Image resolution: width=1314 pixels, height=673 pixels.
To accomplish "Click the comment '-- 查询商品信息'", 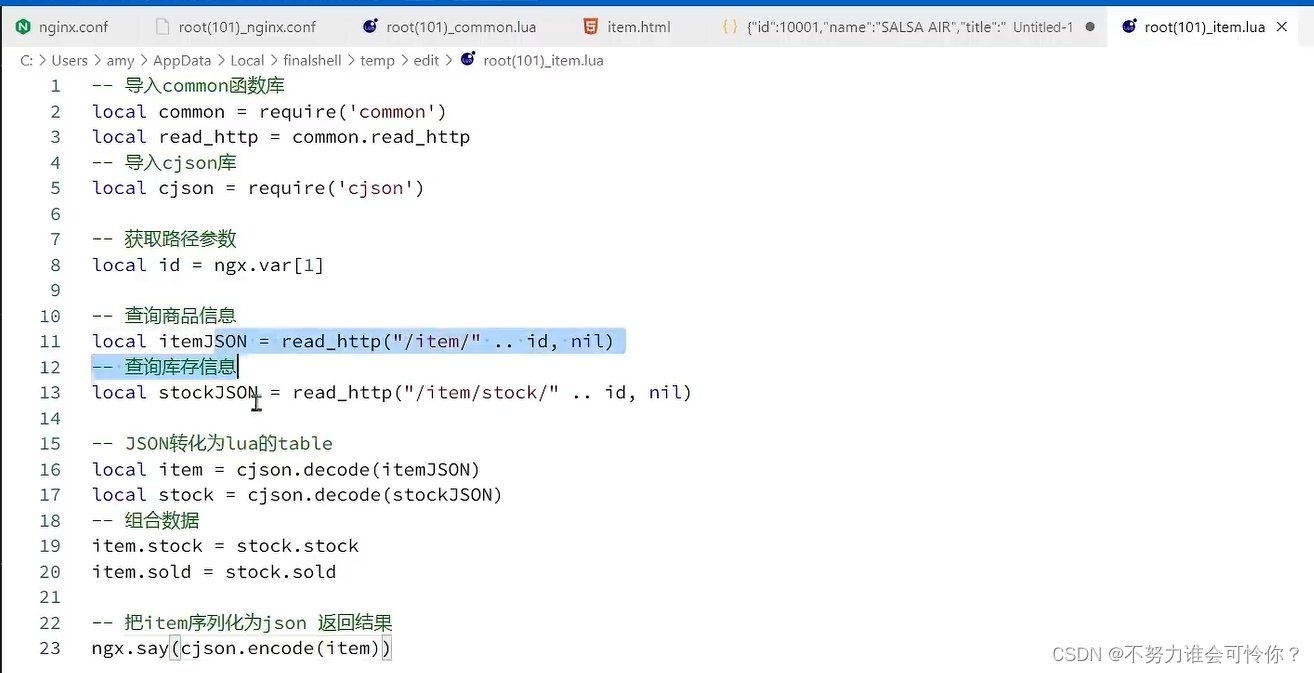I will click(164, 316).
